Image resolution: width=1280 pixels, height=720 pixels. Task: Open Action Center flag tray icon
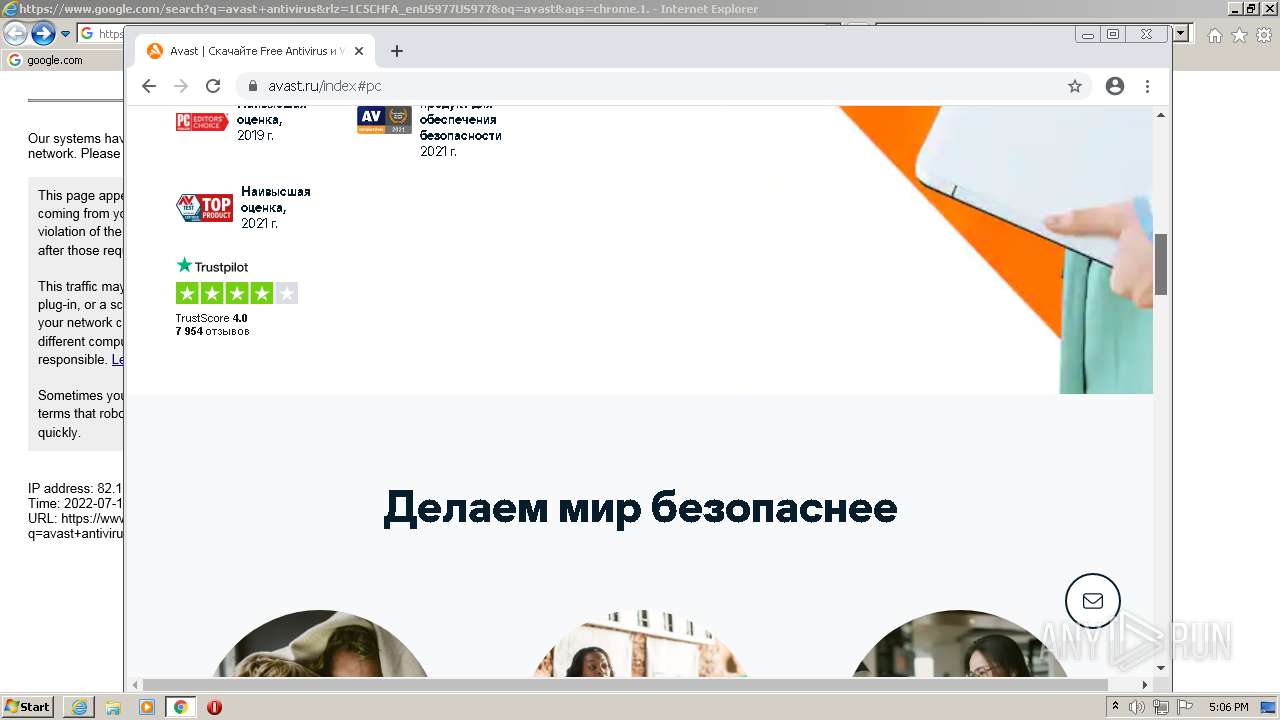pos(1185,707)
